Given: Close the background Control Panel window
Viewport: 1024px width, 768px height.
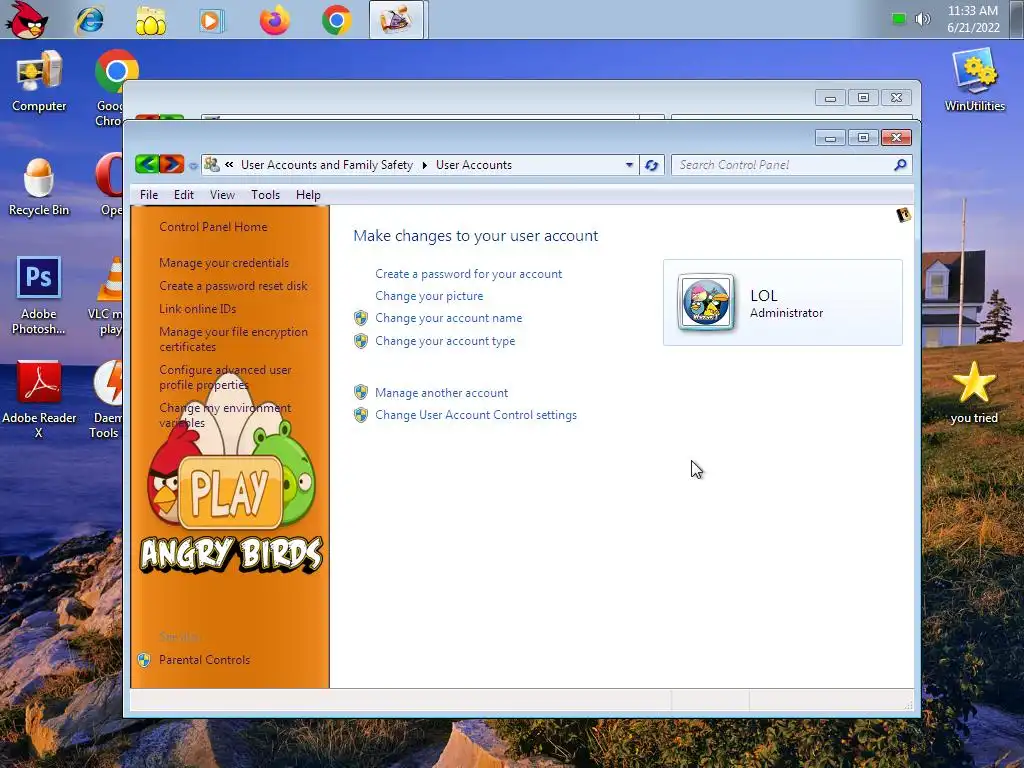Looking at the screenshot, I should [x=896, y=97].
